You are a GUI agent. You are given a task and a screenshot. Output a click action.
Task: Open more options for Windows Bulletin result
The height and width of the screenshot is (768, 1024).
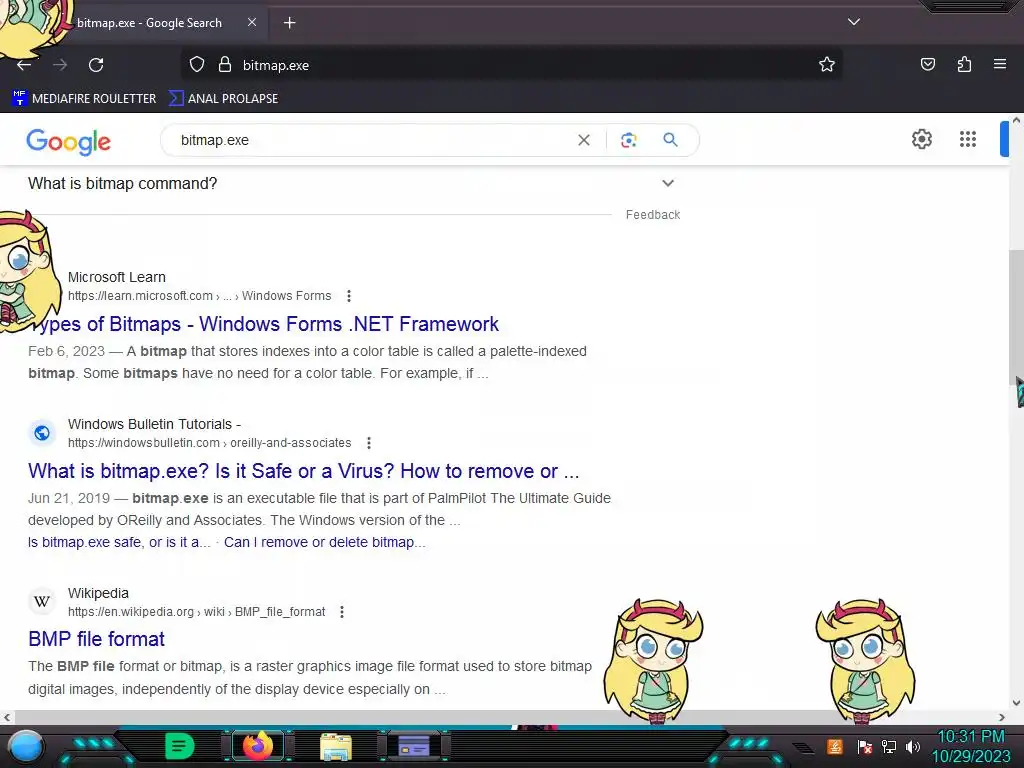(369, 443)
